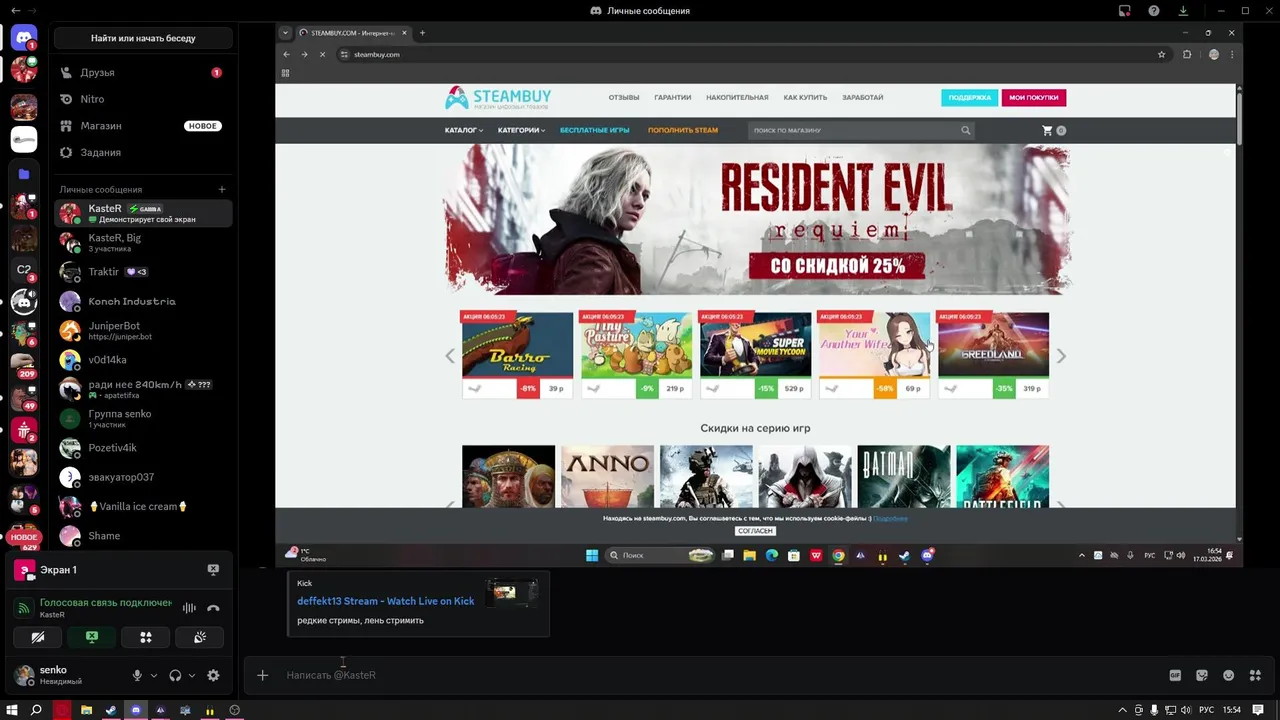Mute microphone in user panel

click(x=138, y=675)
